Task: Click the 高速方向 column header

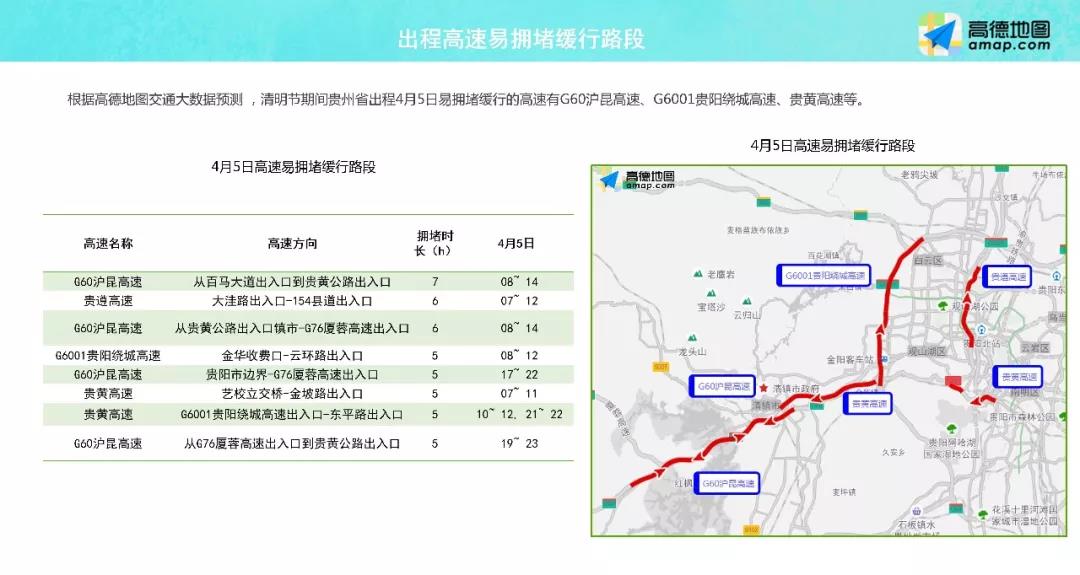Action: tap(292, 243)
